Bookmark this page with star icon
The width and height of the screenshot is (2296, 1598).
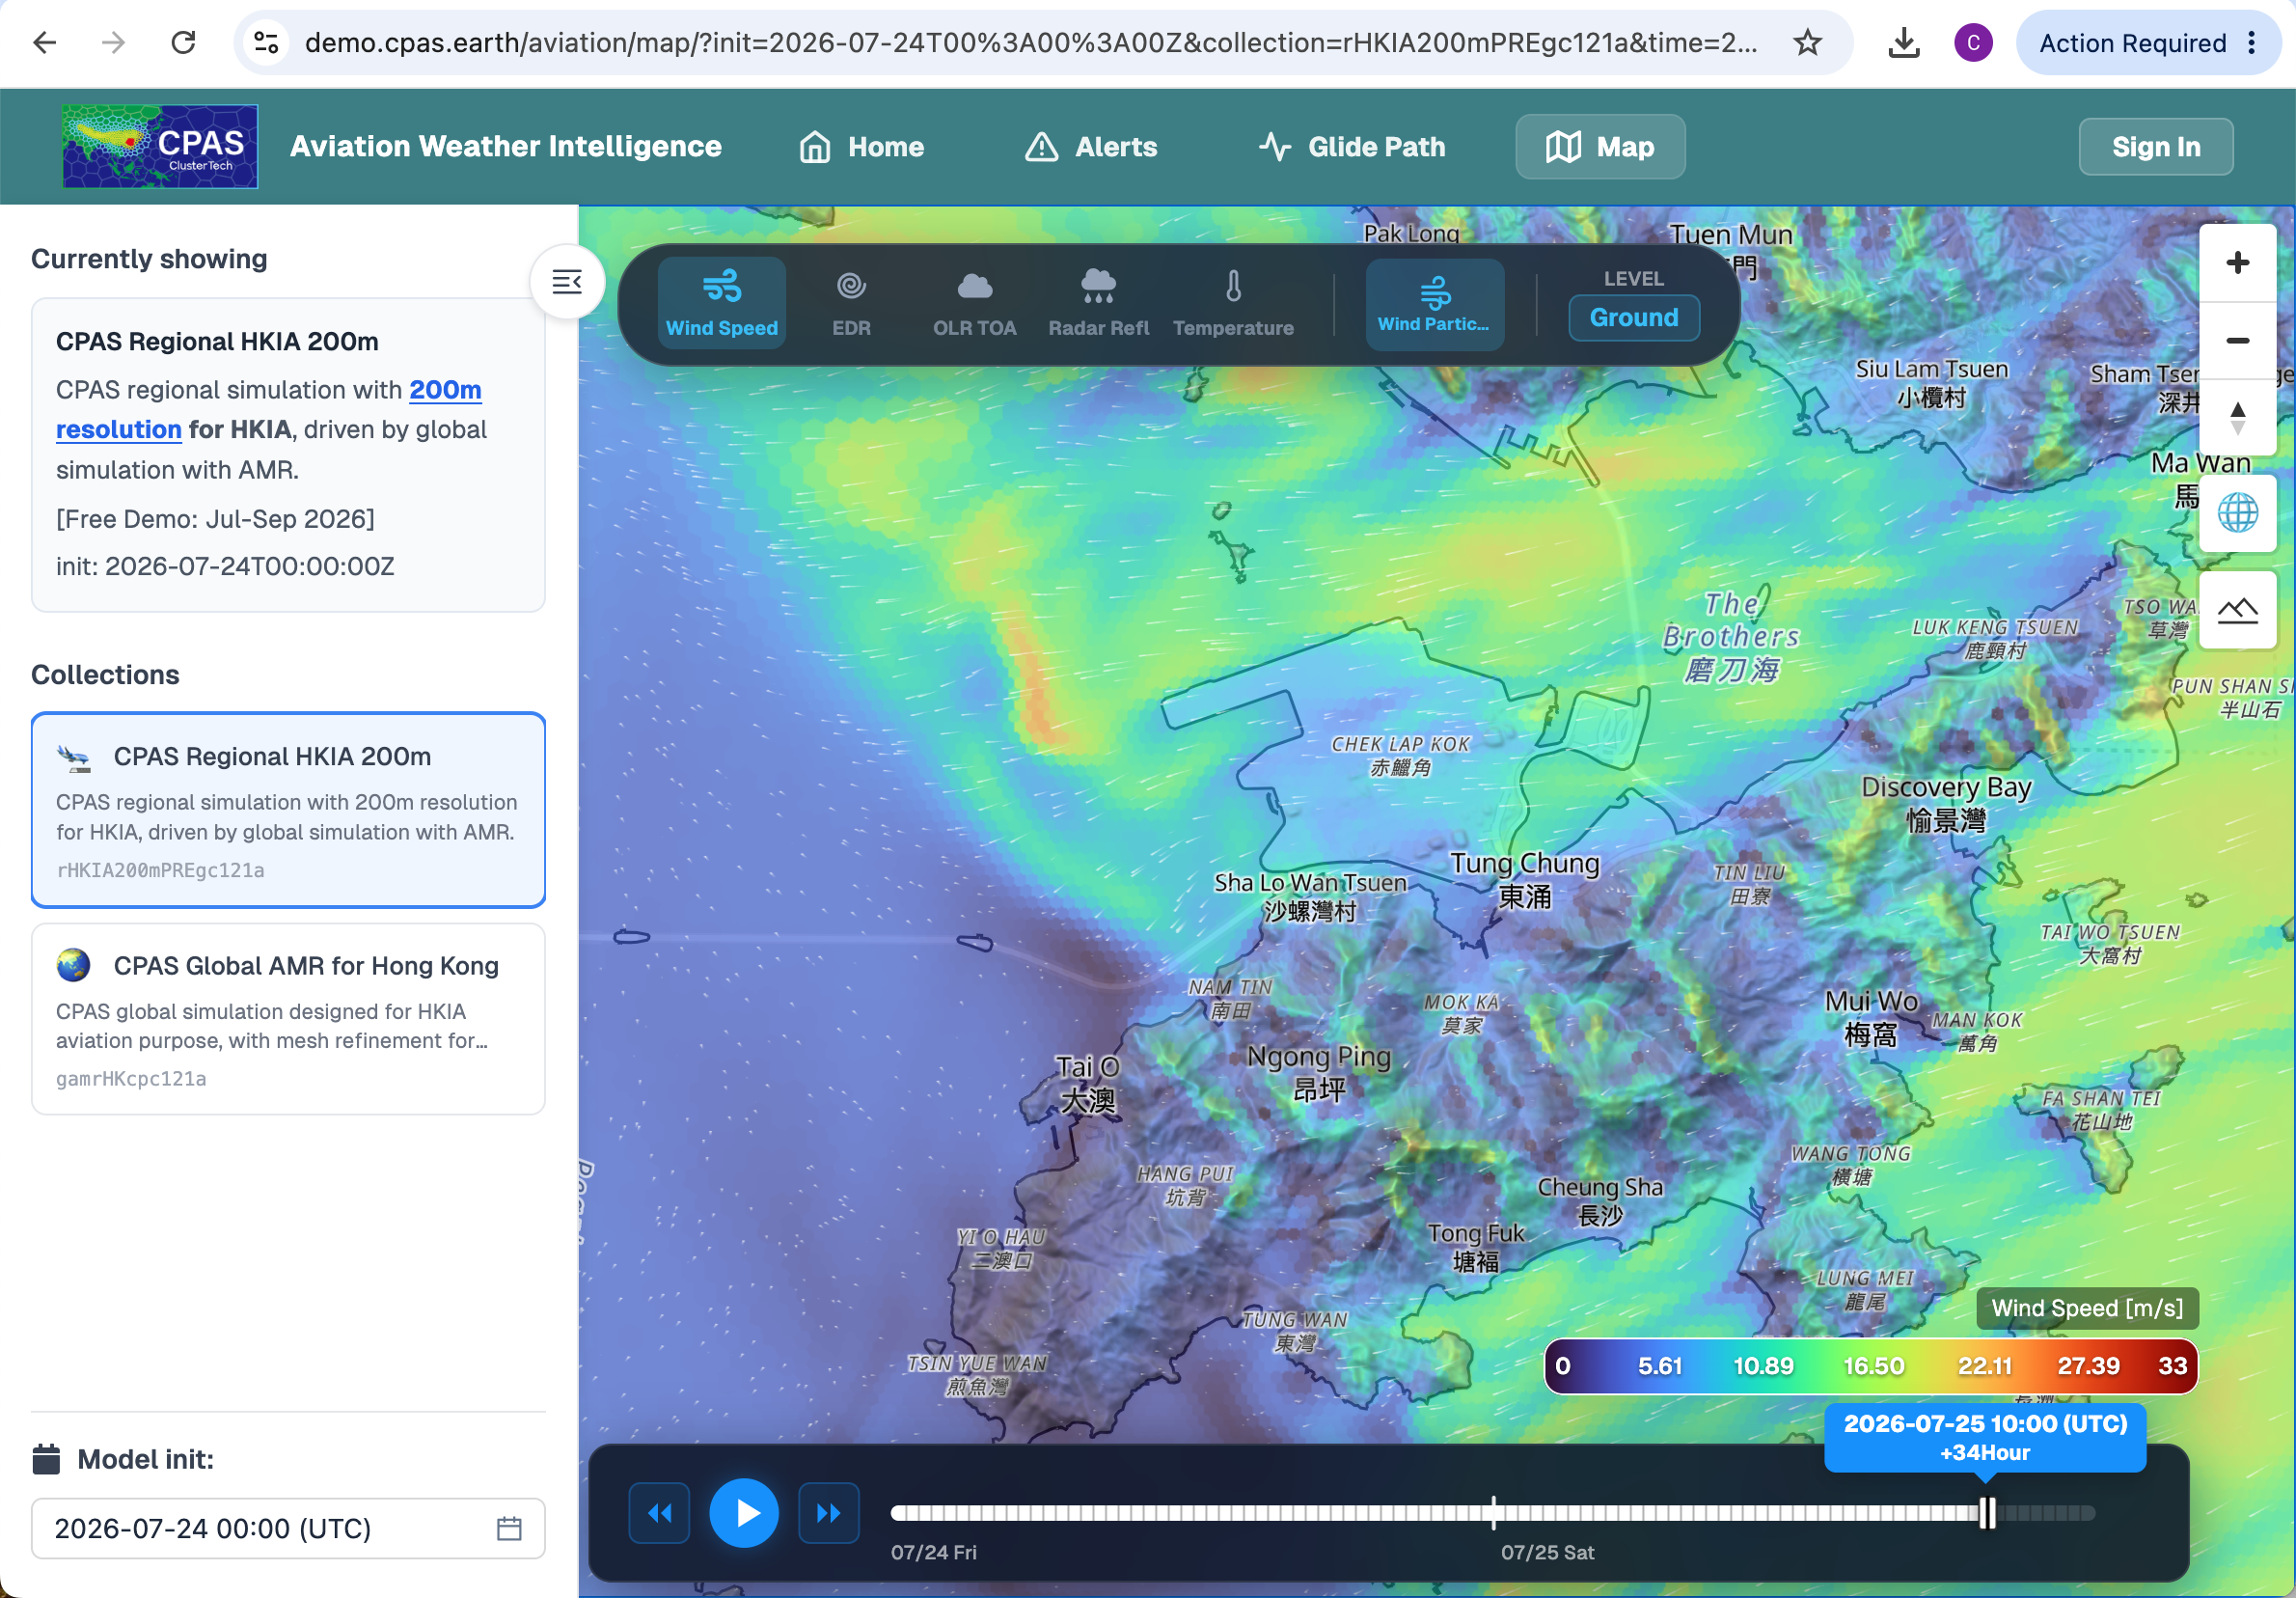1806,42
